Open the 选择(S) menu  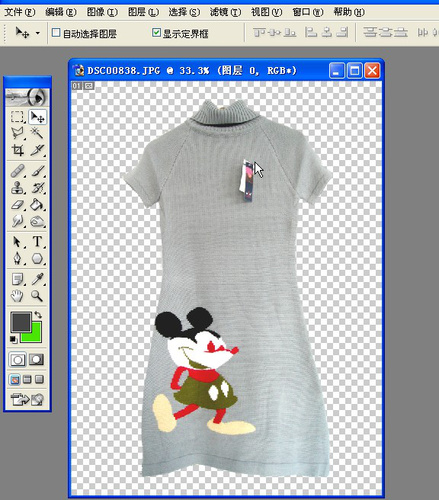(x=184, y=12)
